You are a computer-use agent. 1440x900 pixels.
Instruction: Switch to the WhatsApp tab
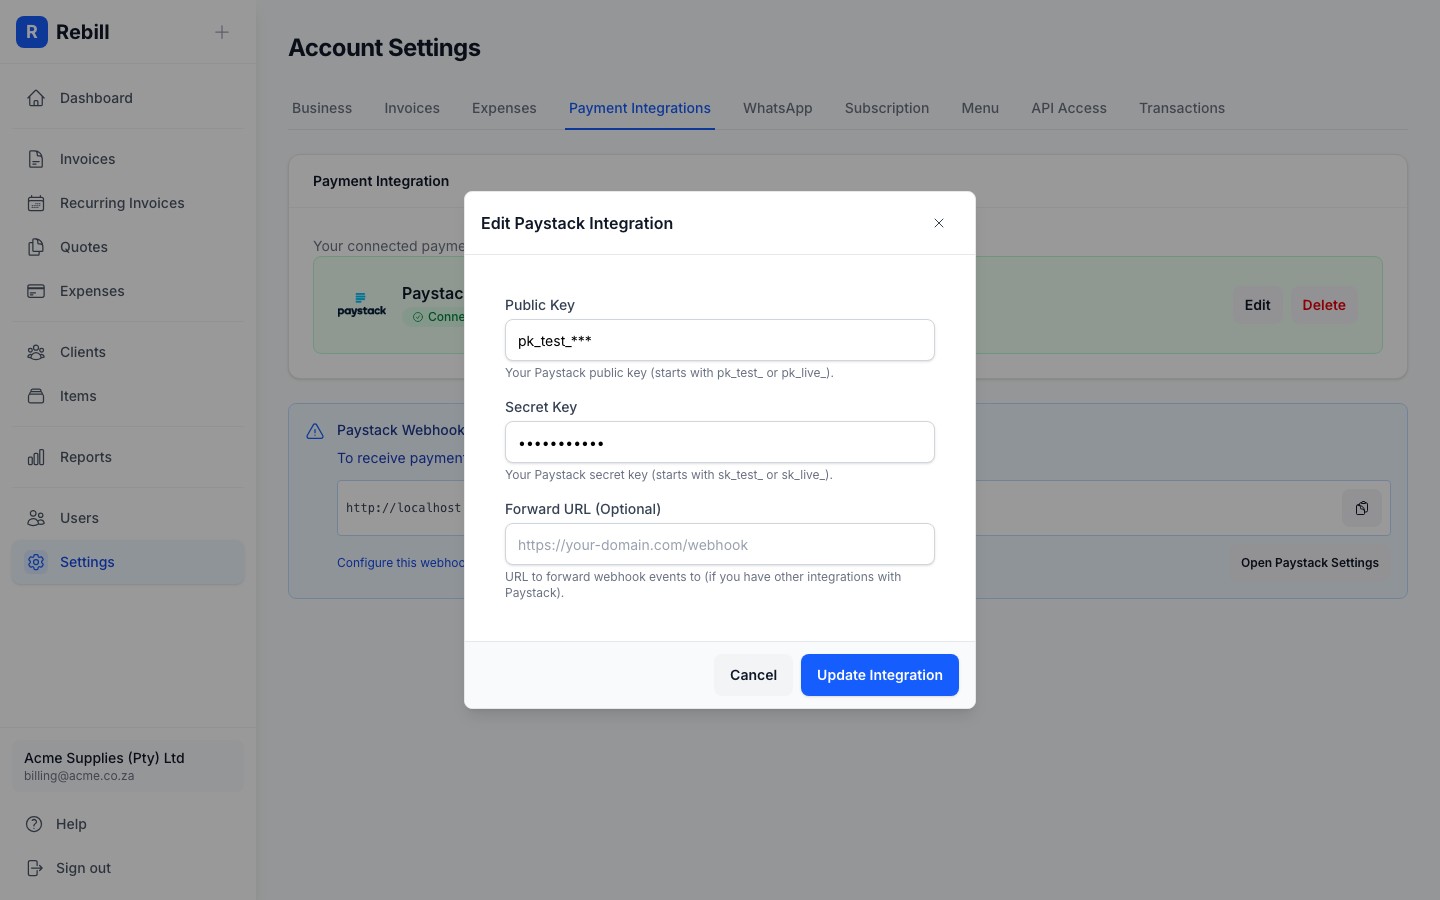point(777,108)
